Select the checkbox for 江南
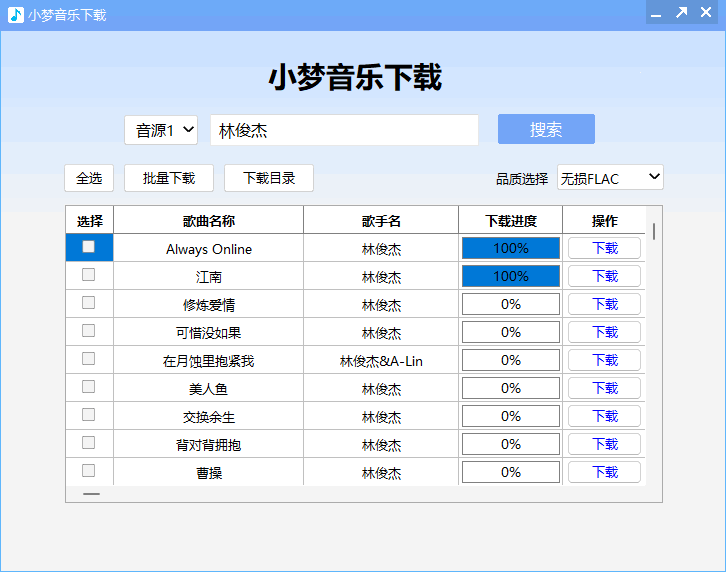 (89, 275)
